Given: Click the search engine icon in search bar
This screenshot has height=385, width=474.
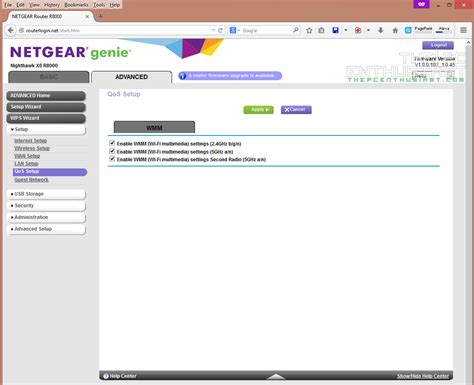Looking at the screenshot, I should [233, 30].
